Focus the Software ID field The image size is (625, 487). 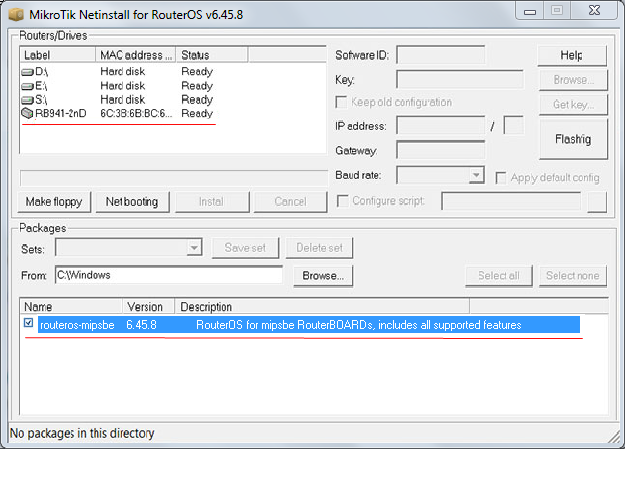point(440,55)
